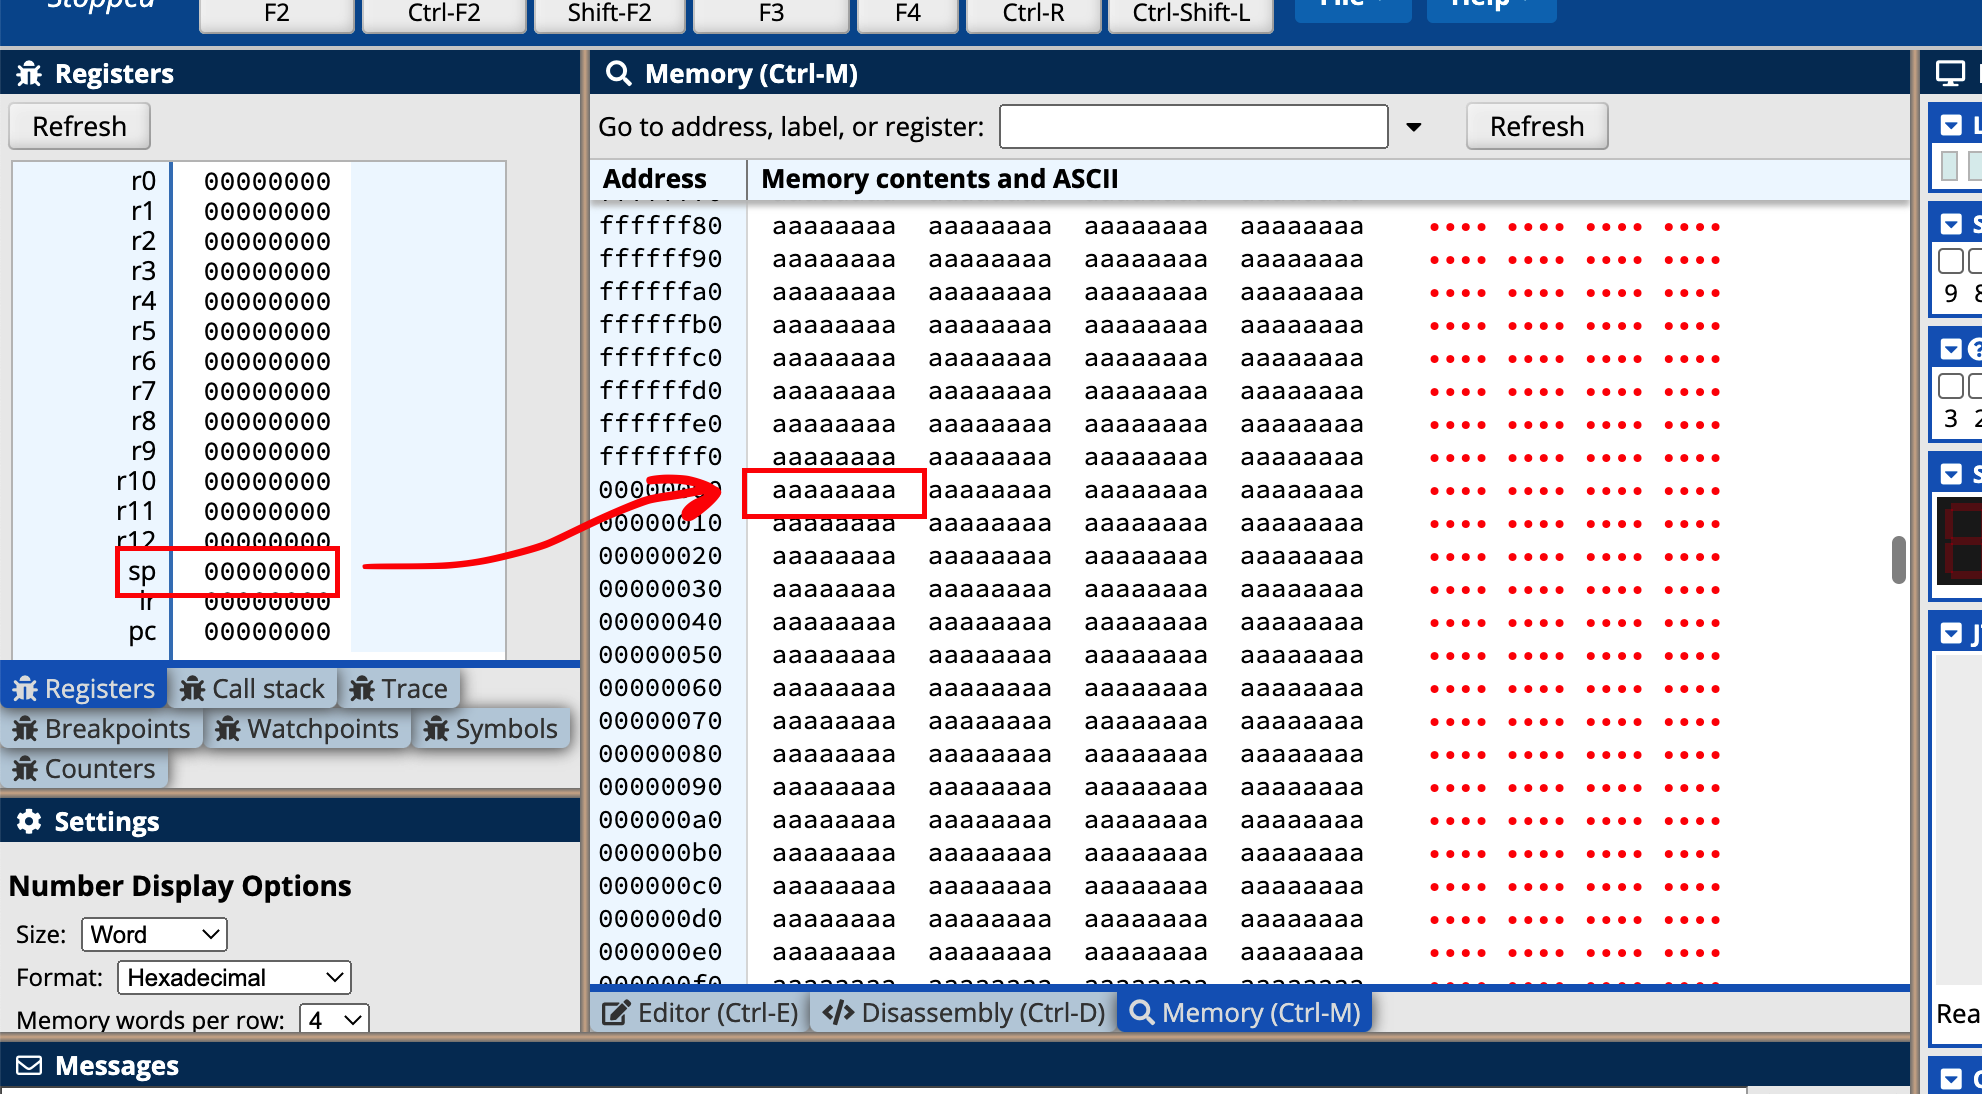The image size is (1982, 1094).
Task: Open the Disassembly (Ctrl-D) tab
Action: (x=964, y=1013)
